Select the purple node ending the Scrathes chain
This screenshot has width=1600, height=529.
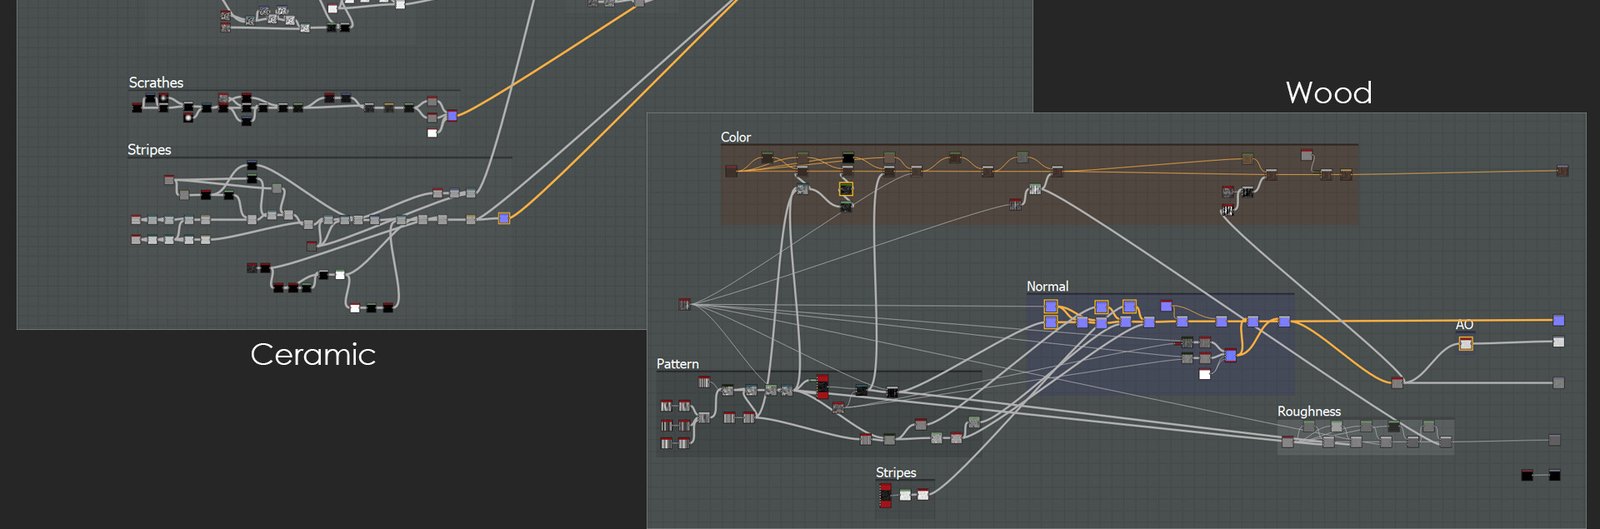(x=452, y=116)
